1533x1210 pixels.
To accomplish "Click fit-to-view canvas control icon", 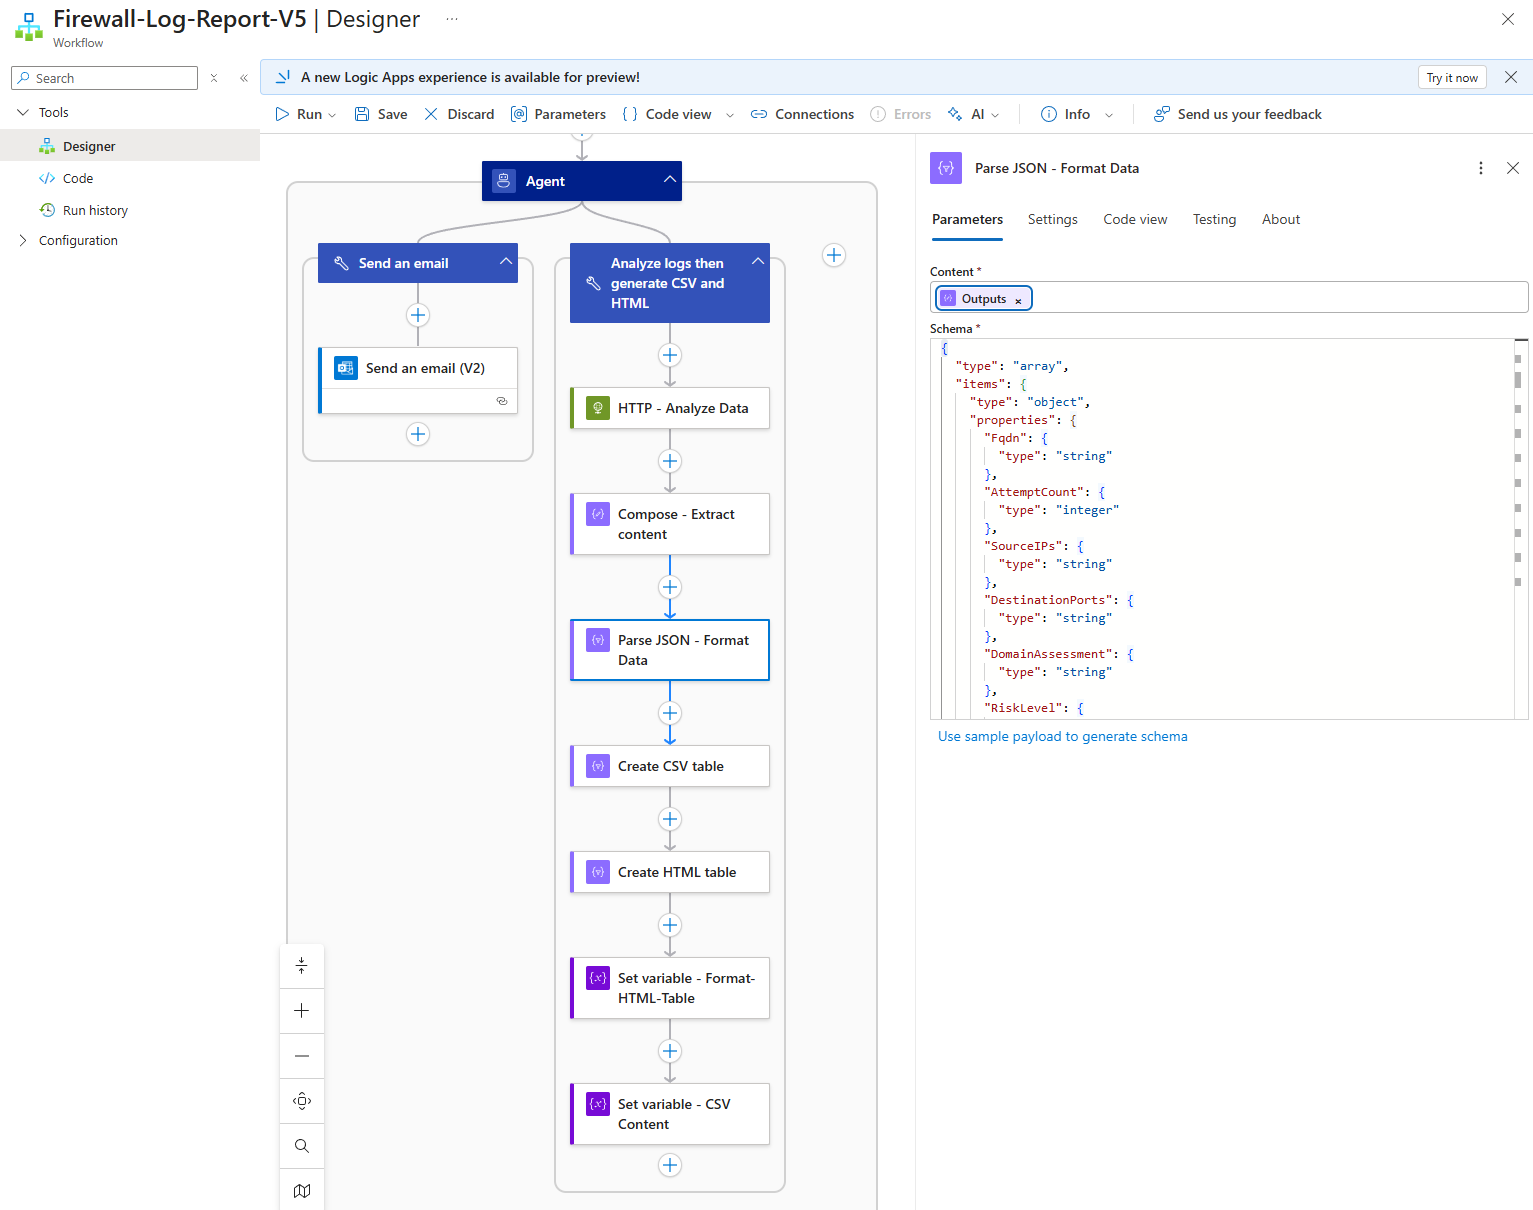I will click(302, 1101).
